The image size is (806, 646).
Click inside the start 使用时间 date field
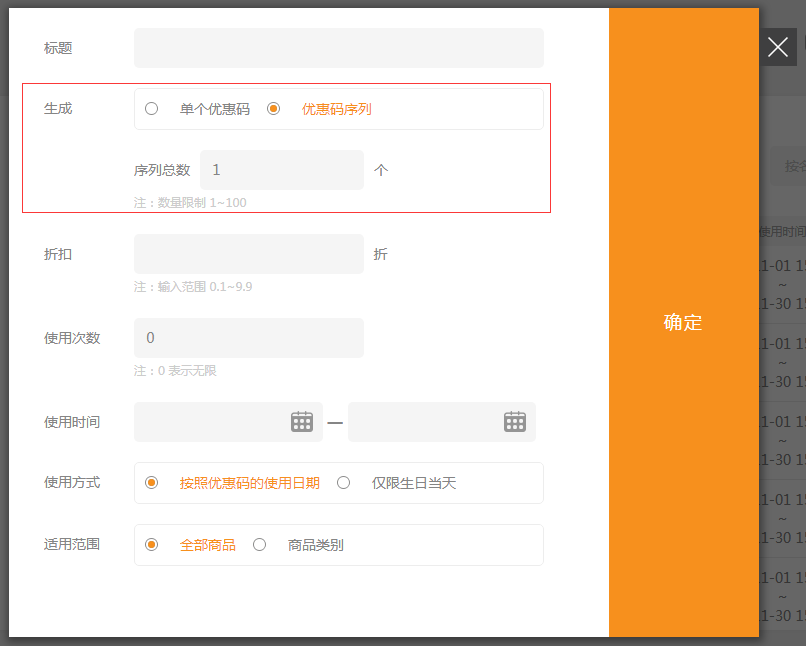click(x=210, y=422)
